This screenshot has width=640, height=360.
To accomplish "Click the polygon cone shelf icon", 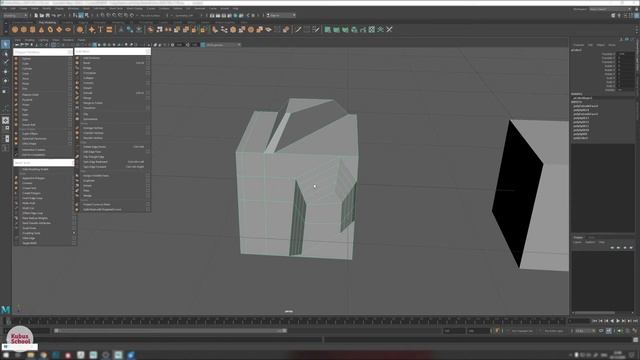I will [x=41, y=29].
